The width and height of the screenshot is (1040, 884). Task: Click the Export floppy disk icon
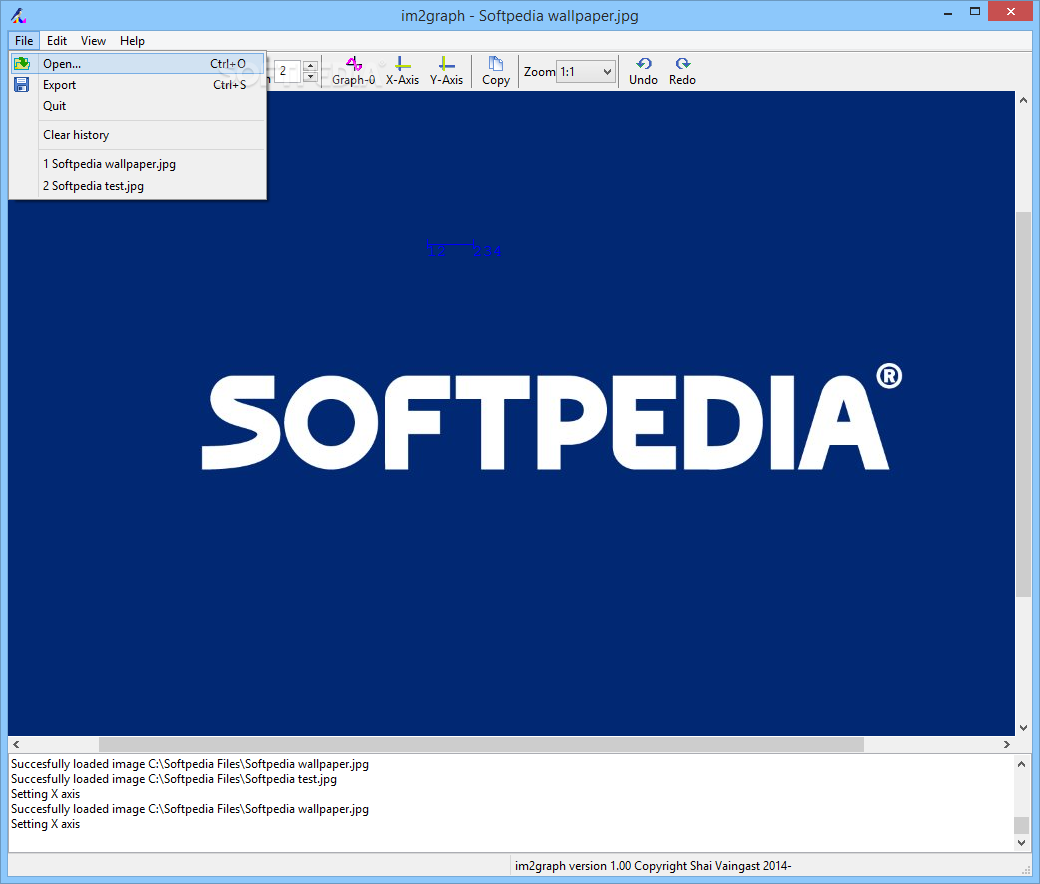pos(22,84)
